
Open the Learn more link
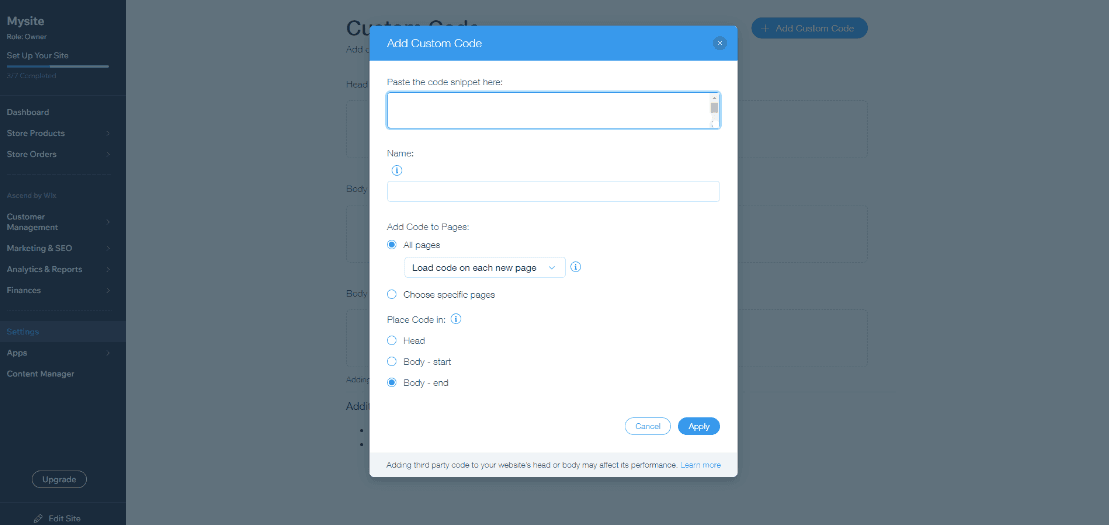pos(700,466)
